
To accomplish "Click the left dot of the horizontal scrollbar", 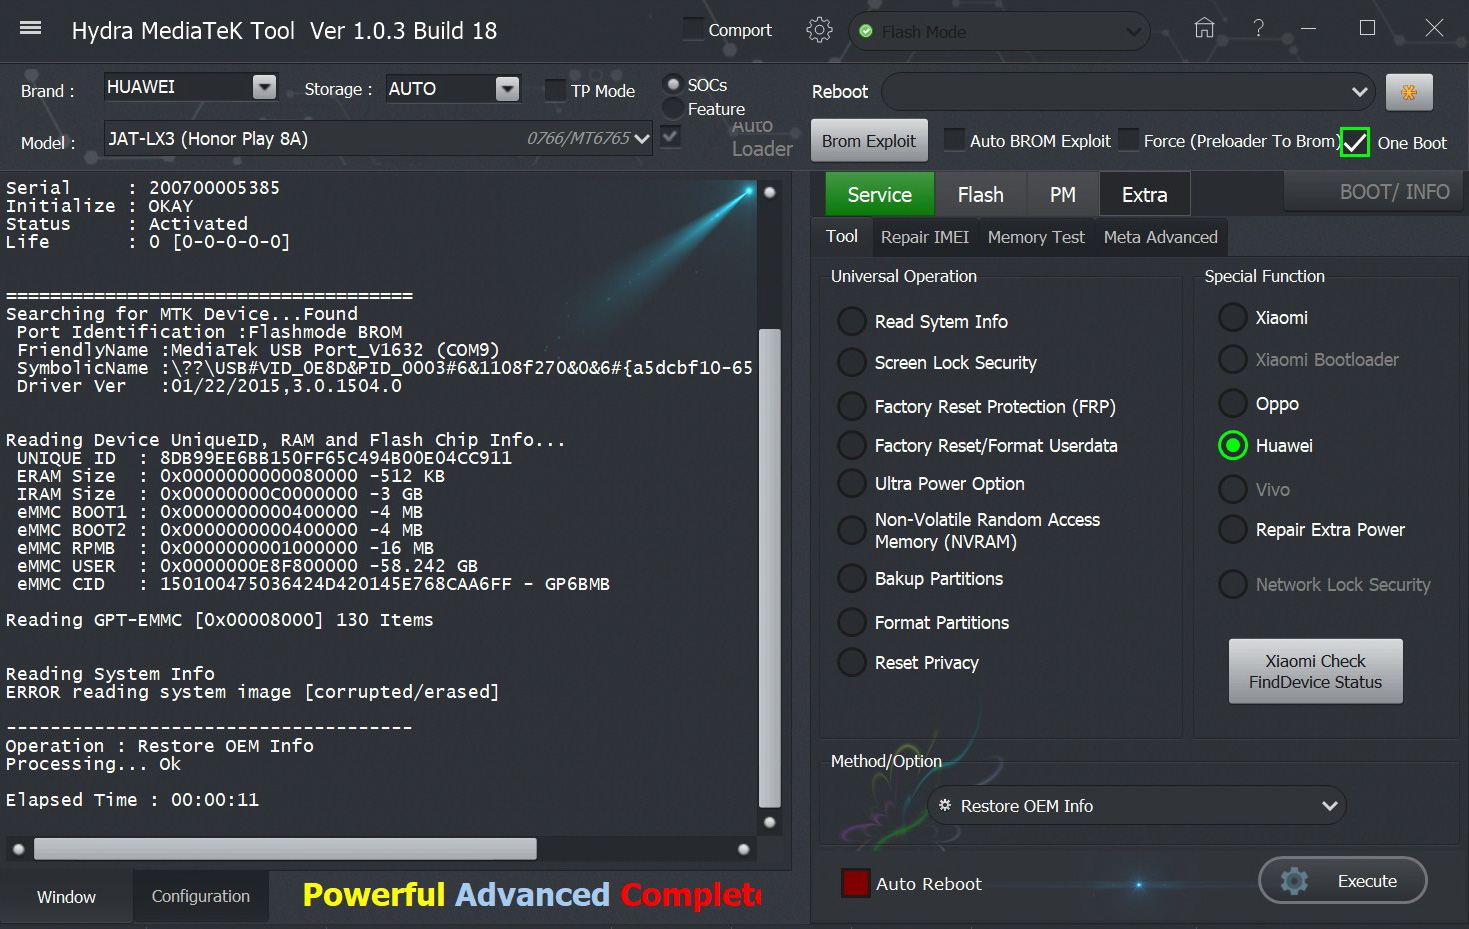I will pyautogui.click(x=18, y=849).
